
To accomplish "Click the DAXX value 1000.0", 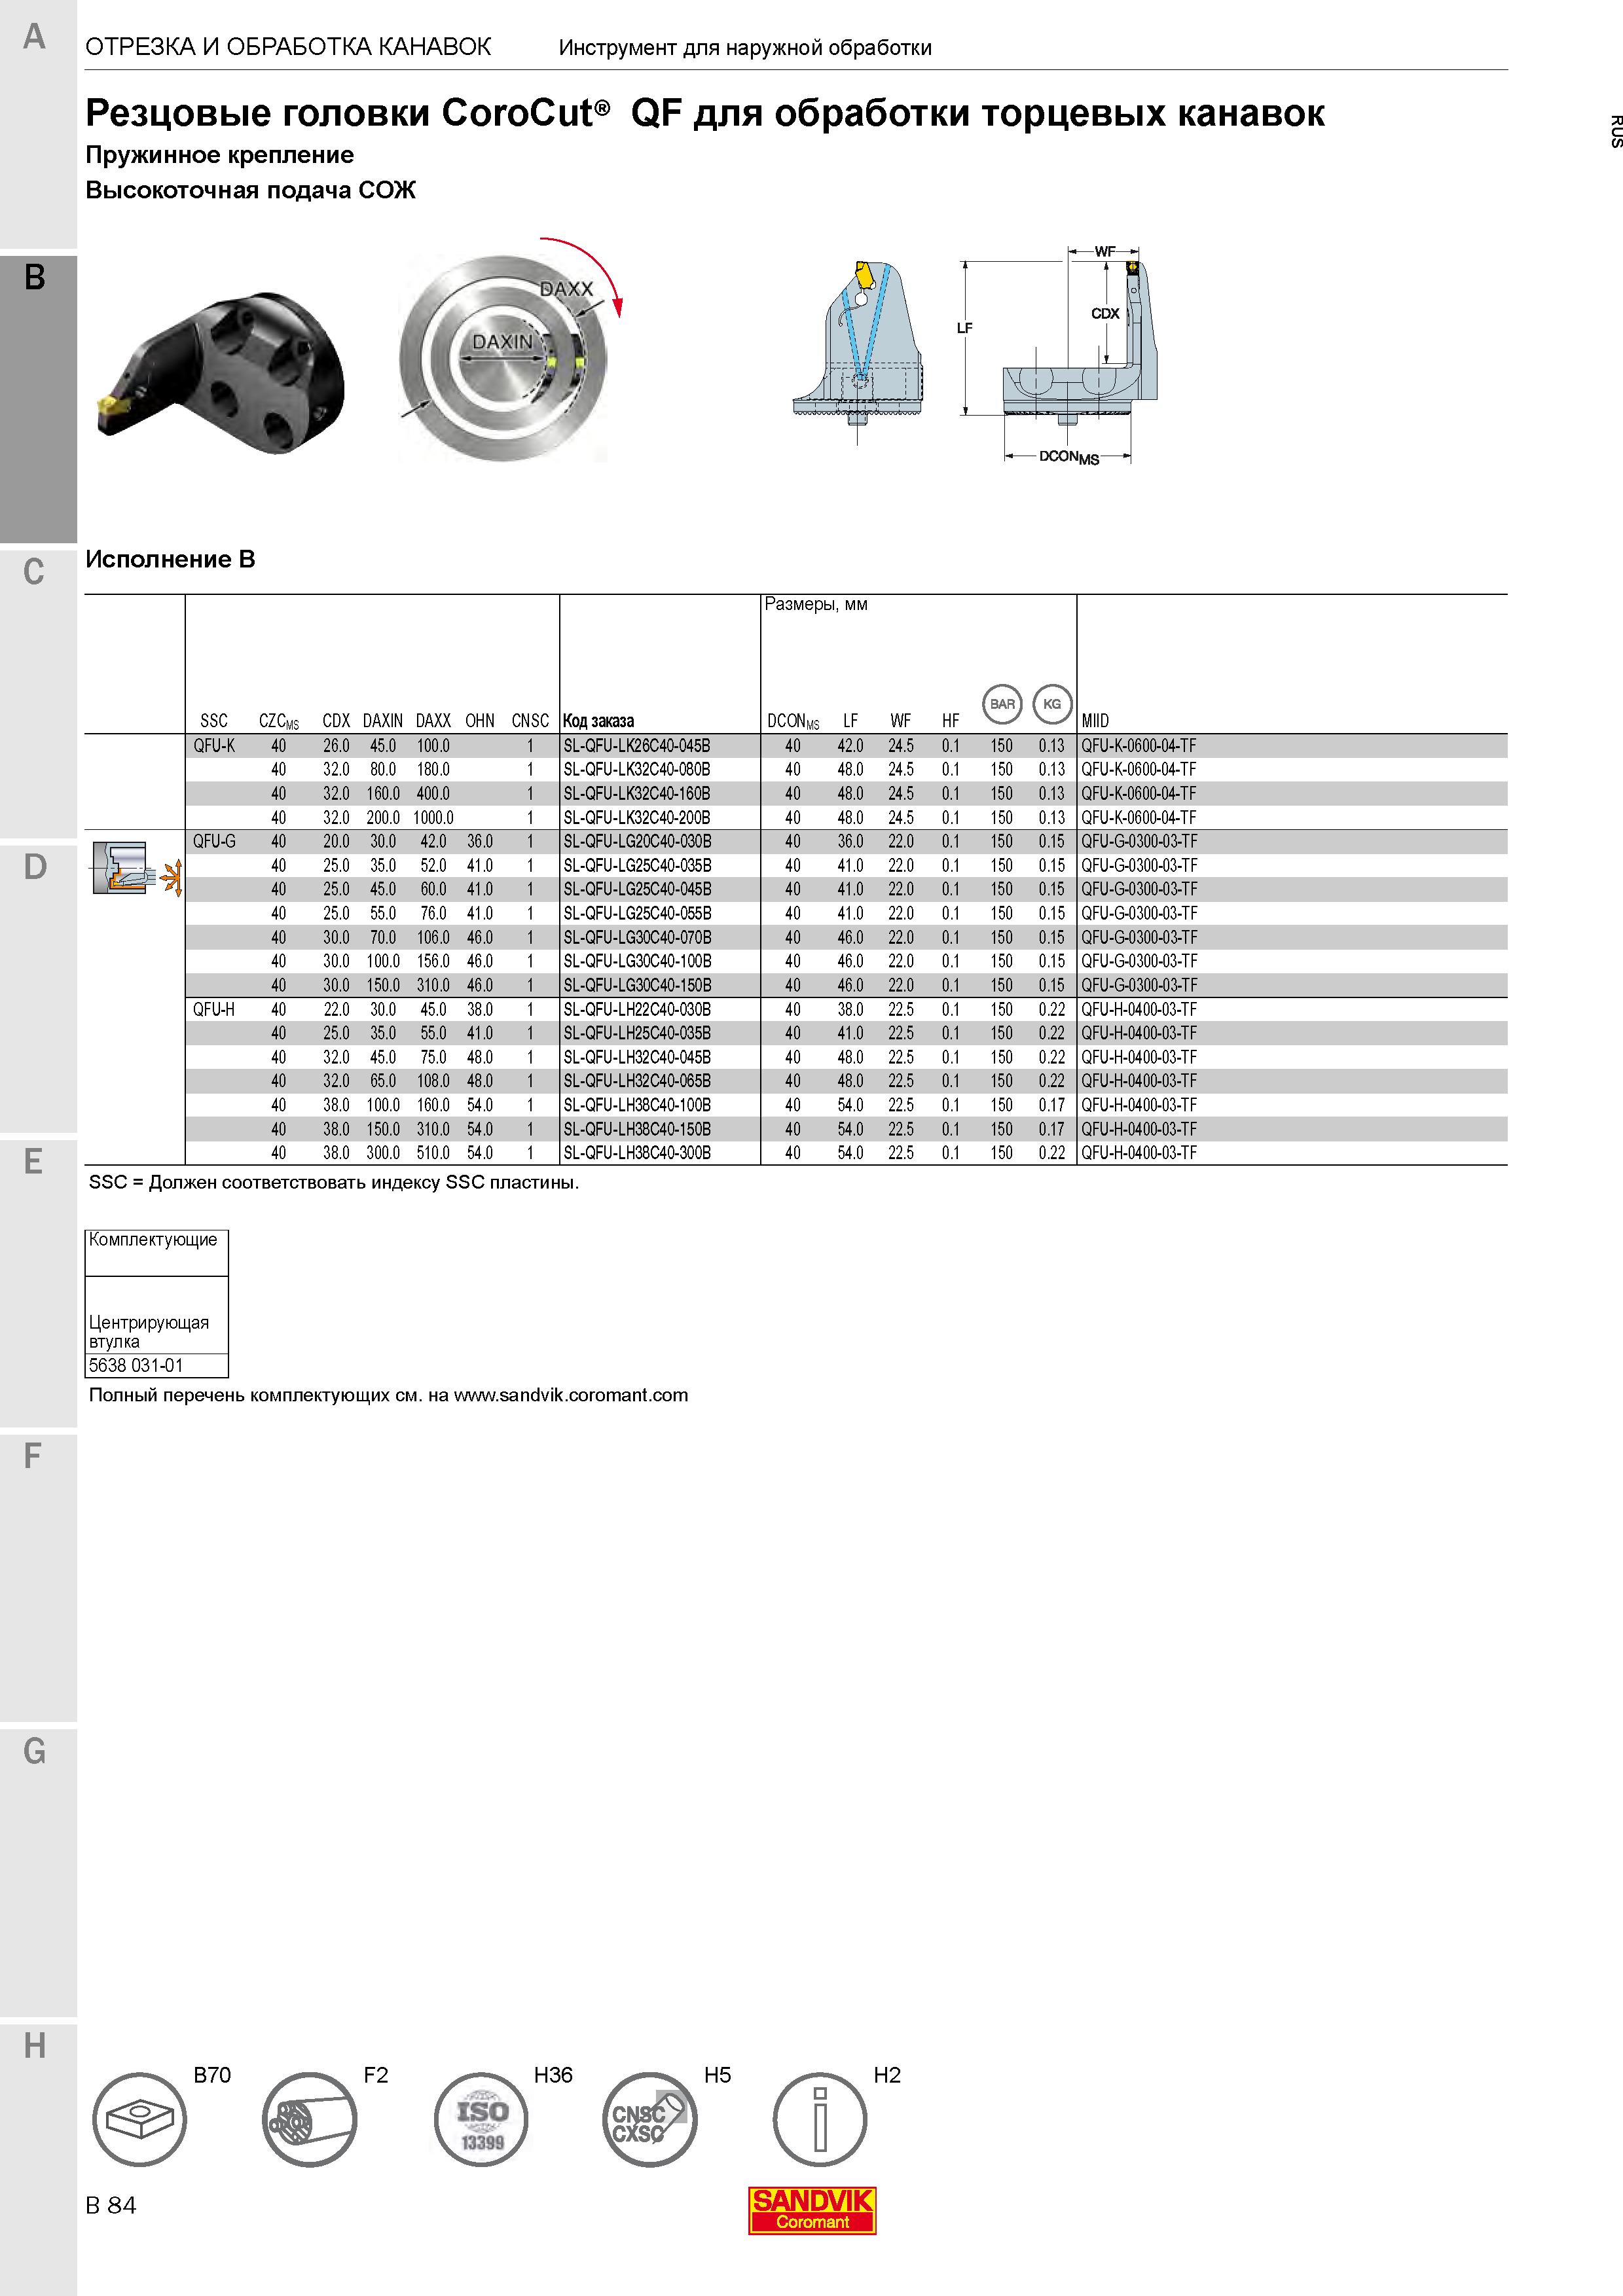I will [433, 818].
